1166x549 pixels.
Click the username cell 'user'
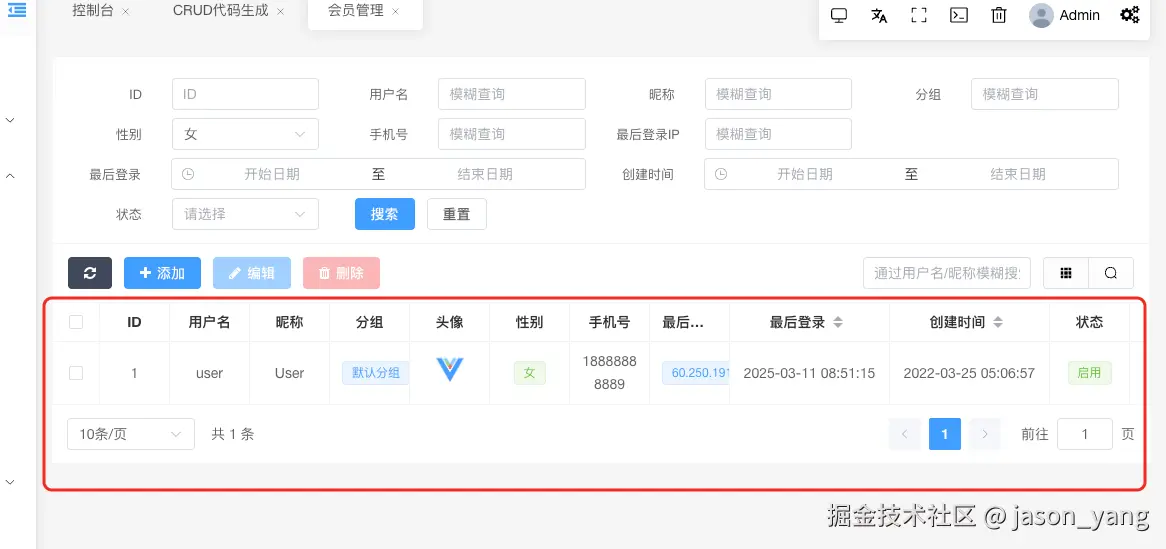pyautogui.click(x=209, y=373)
